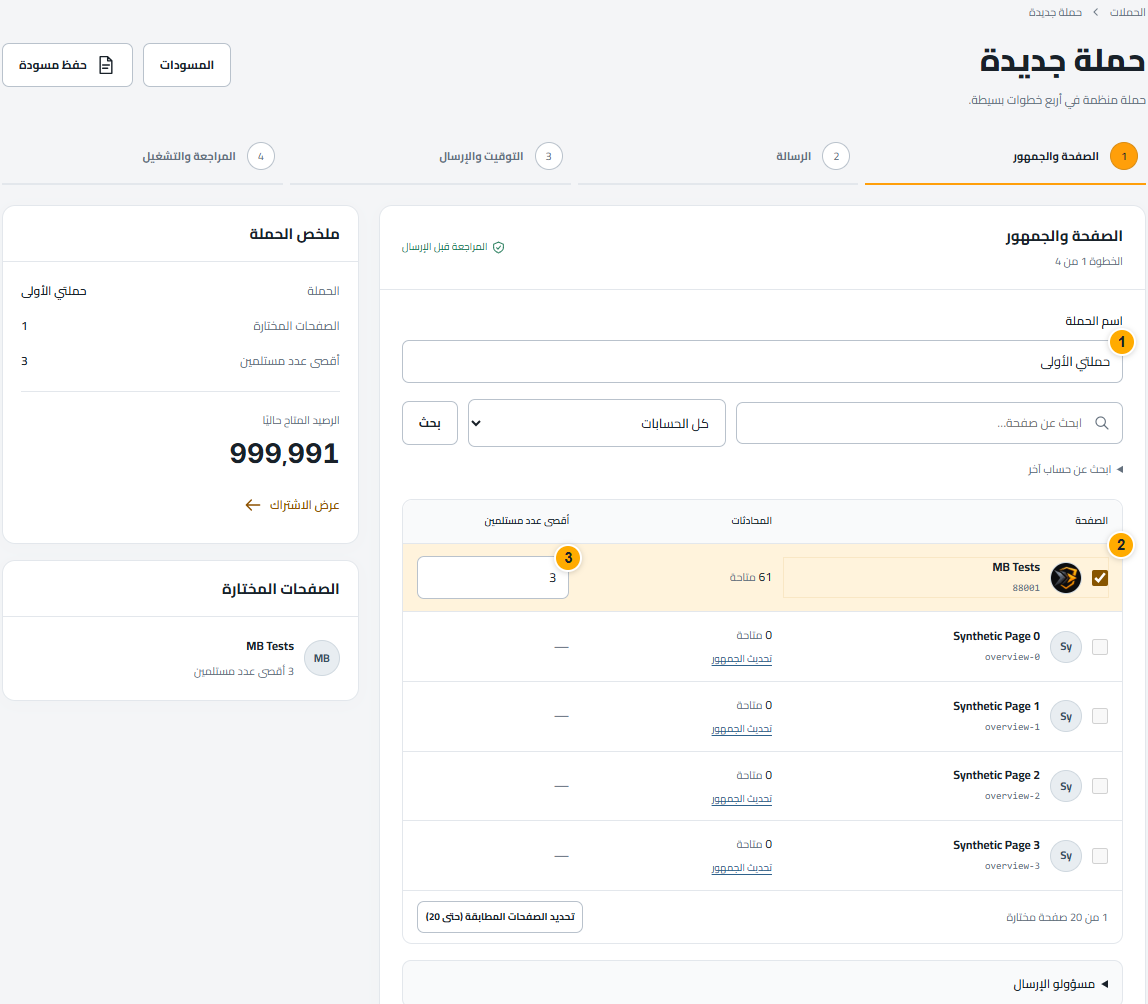Click the overview-0 page ID text

pyautogui.click(x=1012, y=657)
